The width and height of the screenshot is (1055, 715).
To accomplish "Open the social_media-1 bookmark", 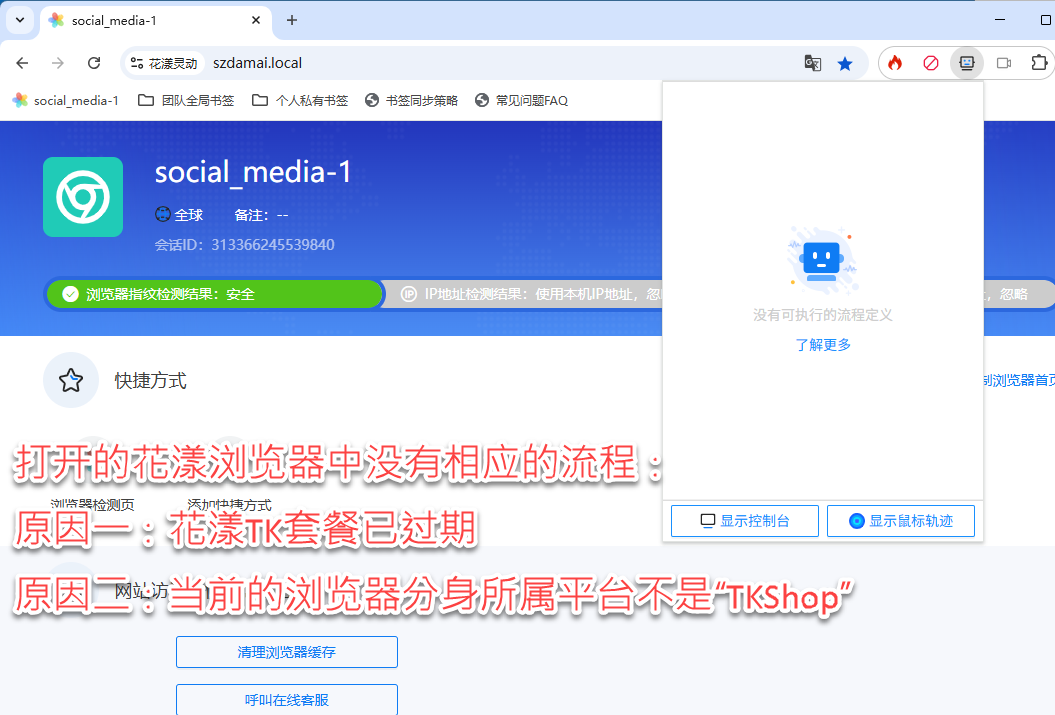I will pyautogui.click(x=65, y=100).
